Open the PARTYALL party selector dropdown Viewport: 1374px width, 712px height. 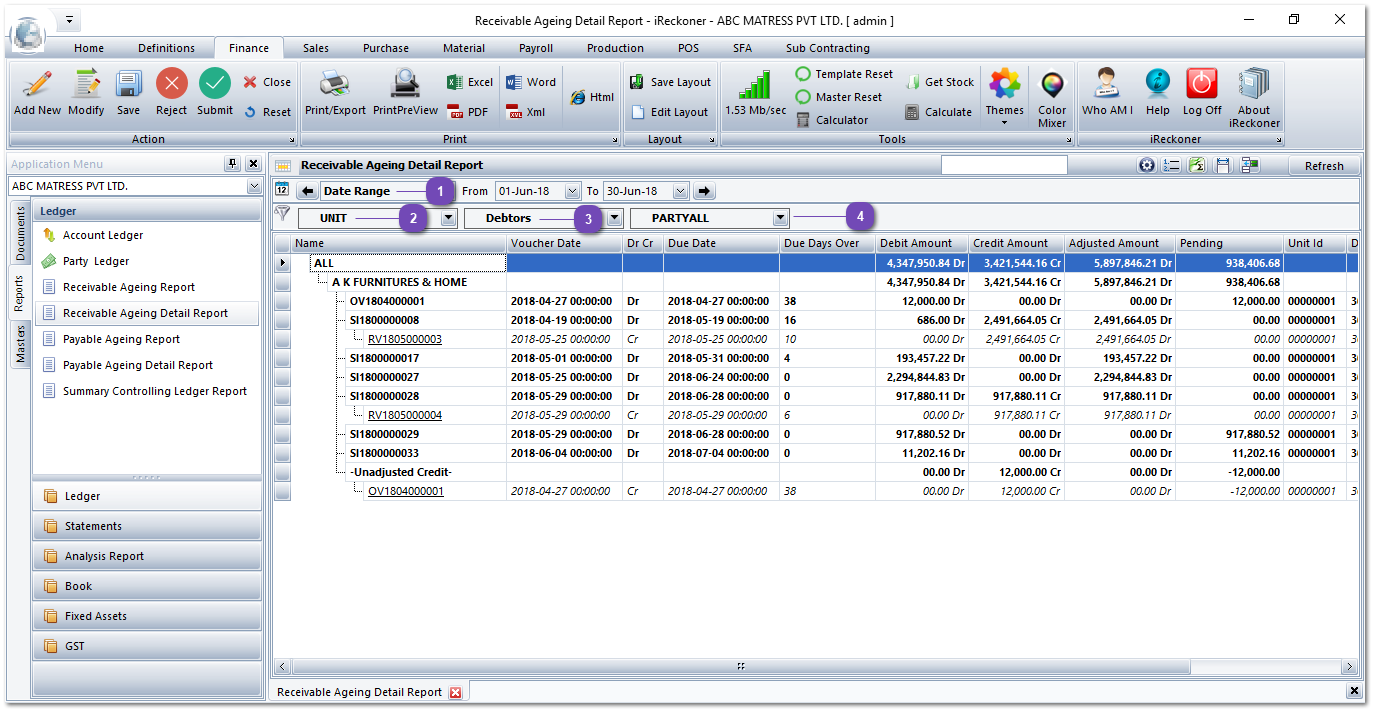[779, 216]
